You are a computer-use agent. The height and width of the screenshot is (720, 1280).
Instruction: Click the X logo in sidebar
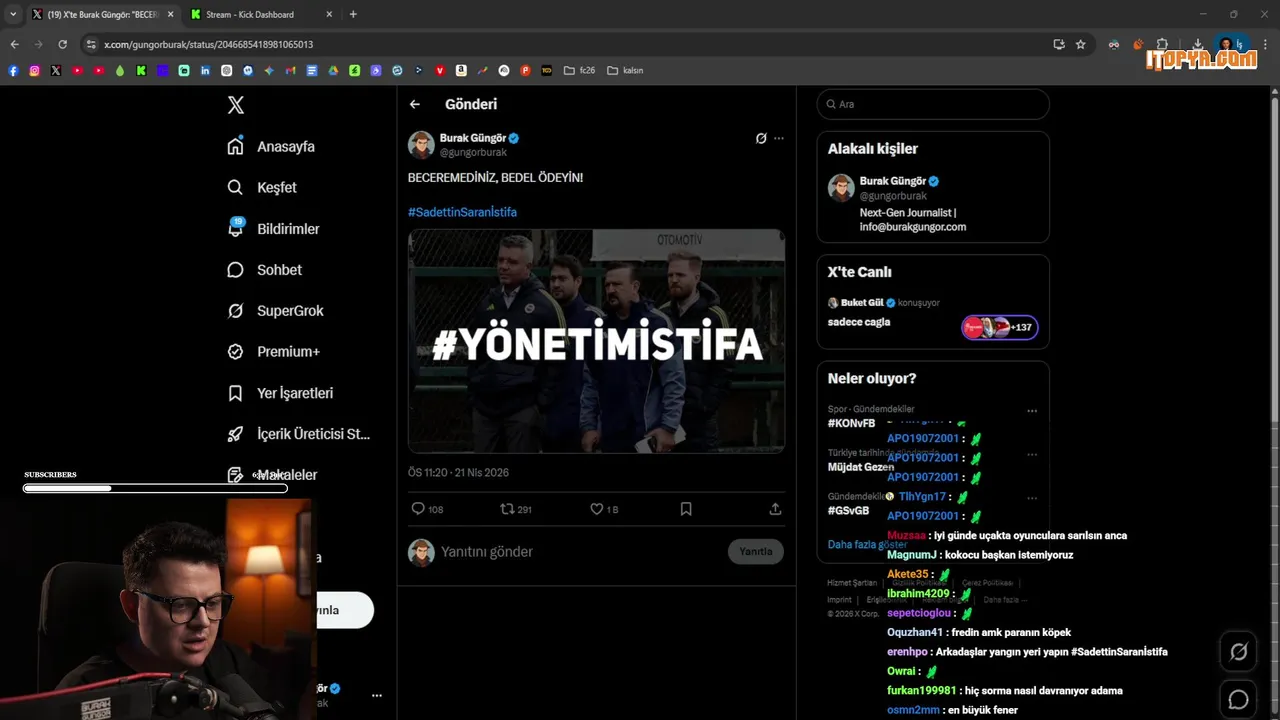235,105
